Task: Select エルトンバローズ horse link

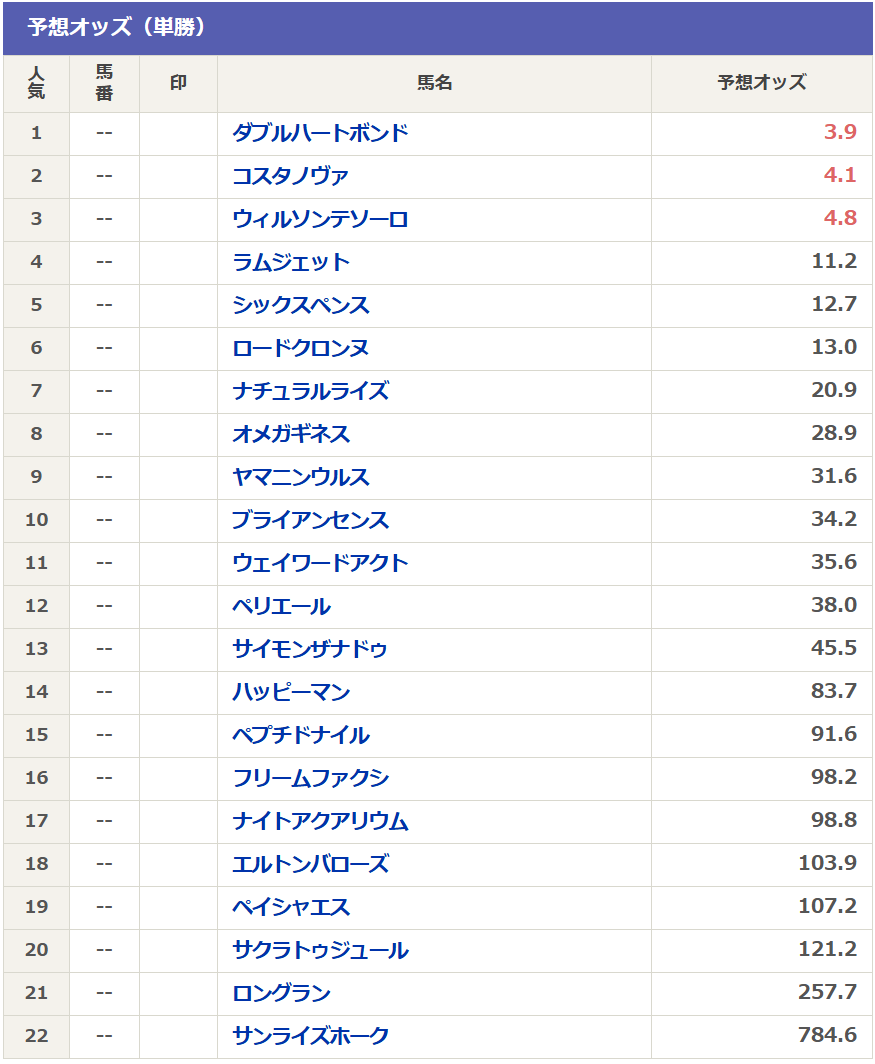Action: point(310,864)
